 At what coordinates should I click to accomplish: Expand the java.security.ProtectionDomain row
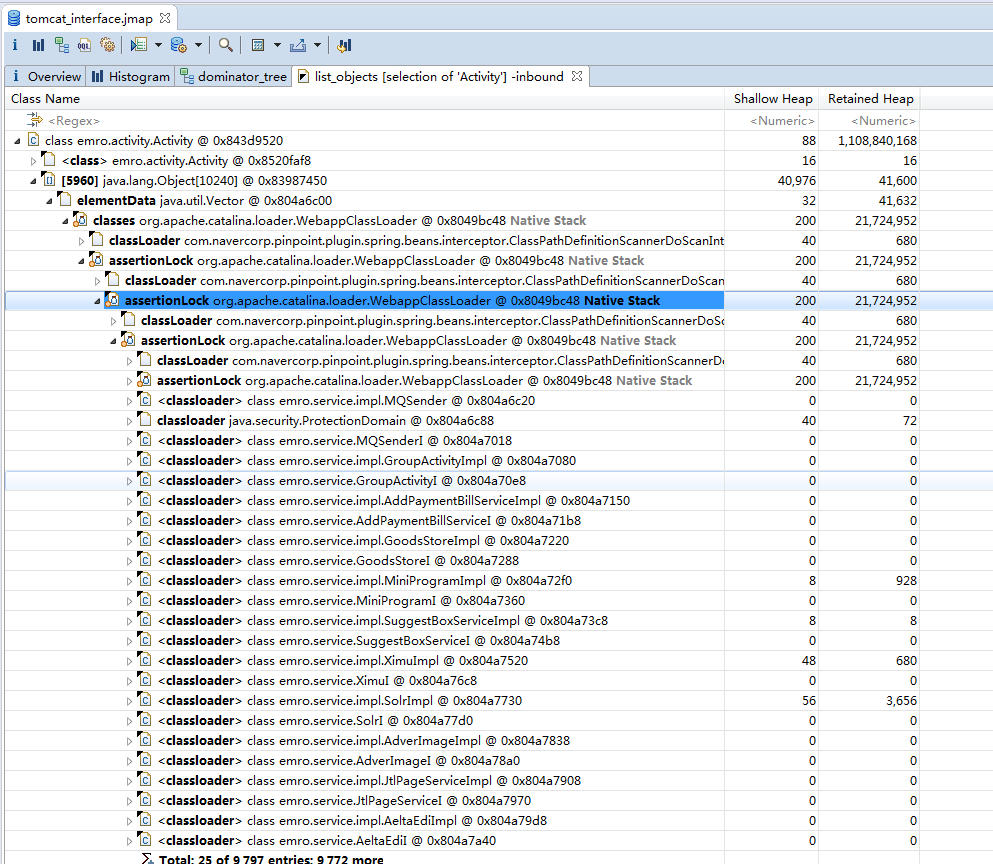(129, 421)
